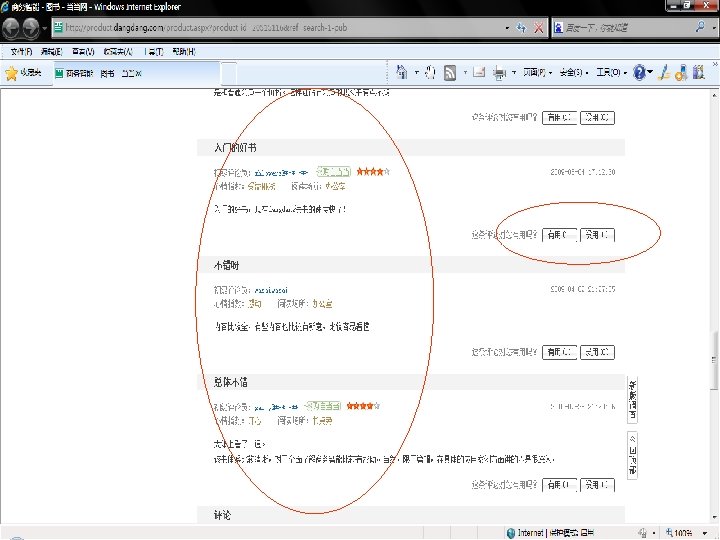This screenshot has height=540, width=720.
Task: Expand the feeds dropdown arrow
Action: [x=465, y=72]
